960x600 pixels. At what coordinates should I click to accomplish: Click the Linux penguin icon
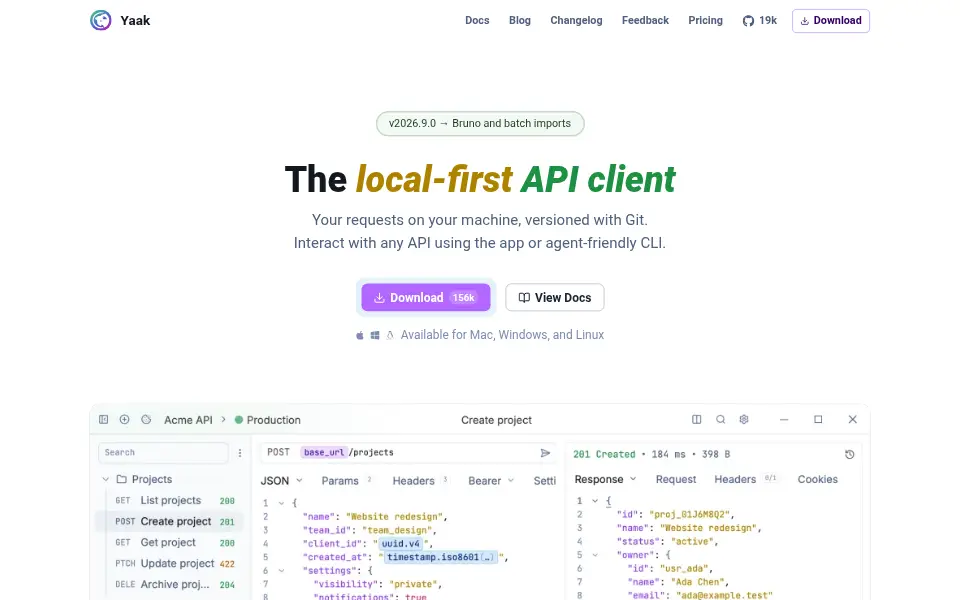(x=390, y=335)
